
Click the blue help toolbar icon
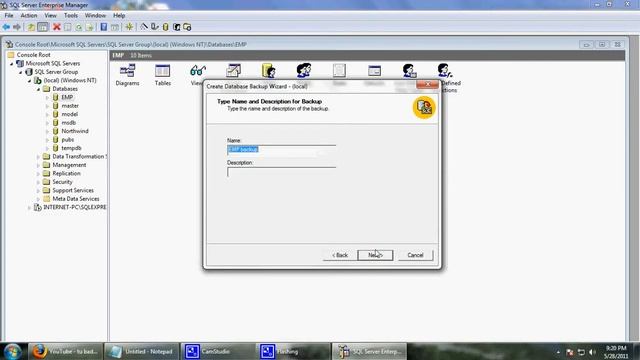click(x=104, y=27)
